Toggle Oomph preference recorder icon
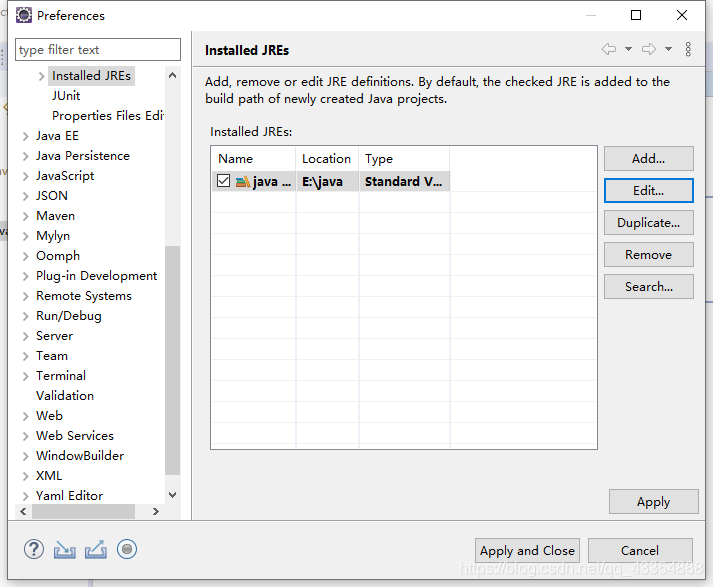The height and width of the screenshot is (587, 713). (127, 549)
